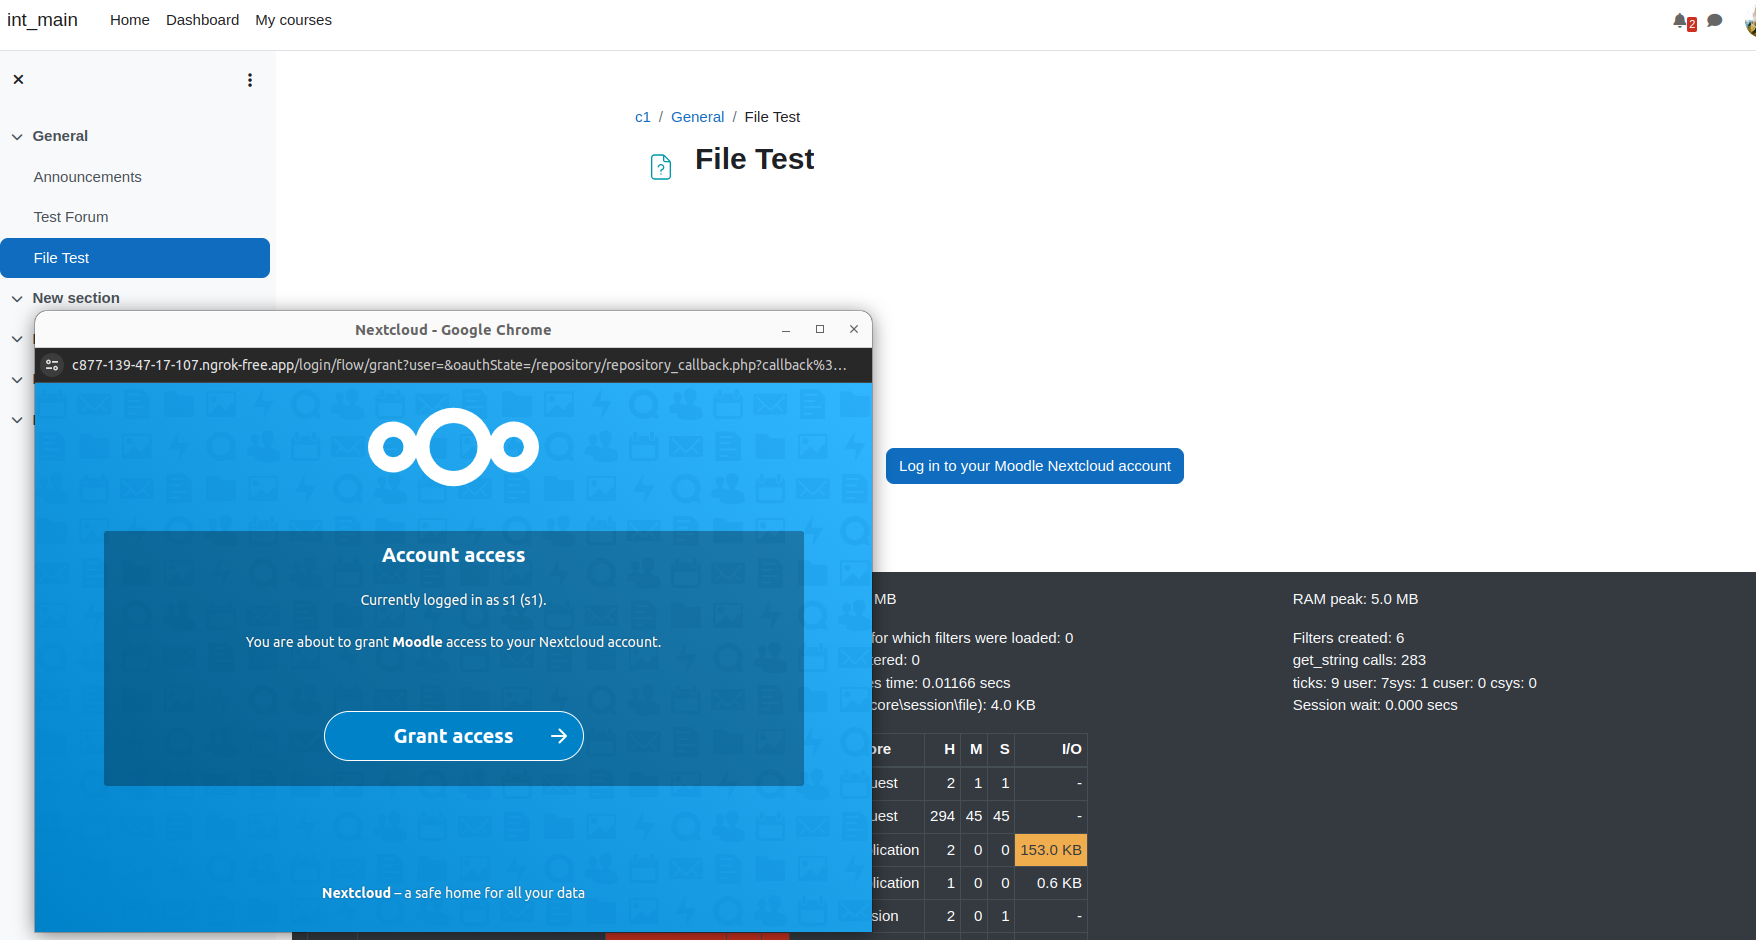The width and height of the screenshot is (1756, 940).
Task: Click the File Test activity icon
Action: click(661, 166)
